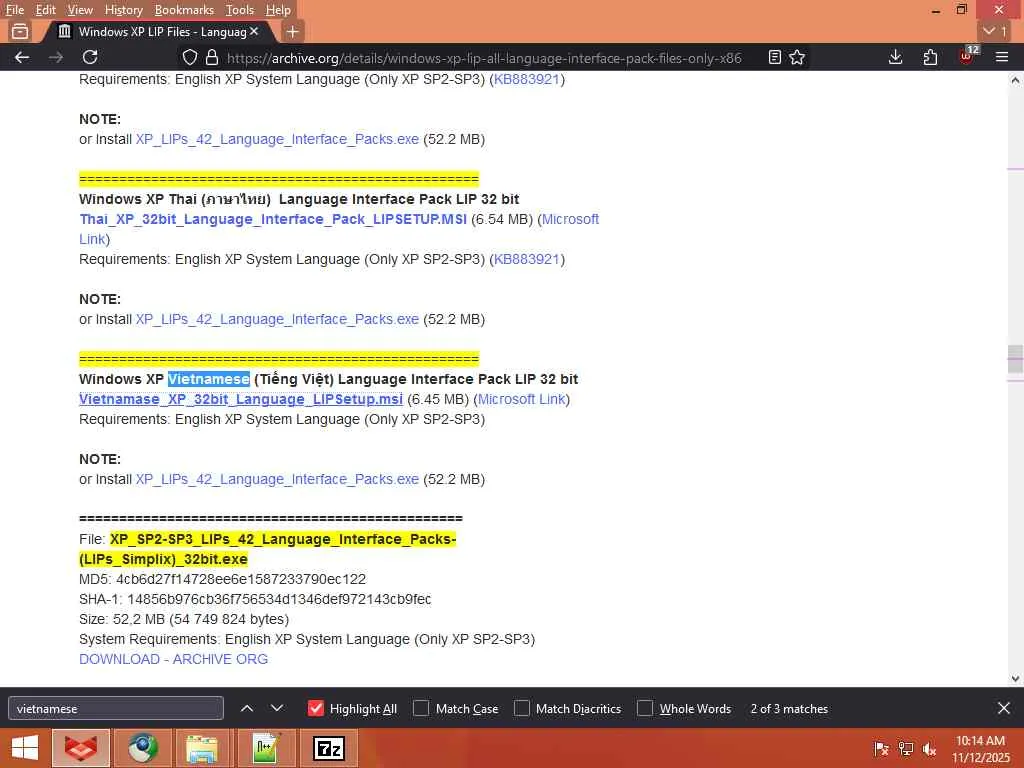Open a new tab with the plus button
Viewport: 1024px width, 768px height.
coord(293,31)
